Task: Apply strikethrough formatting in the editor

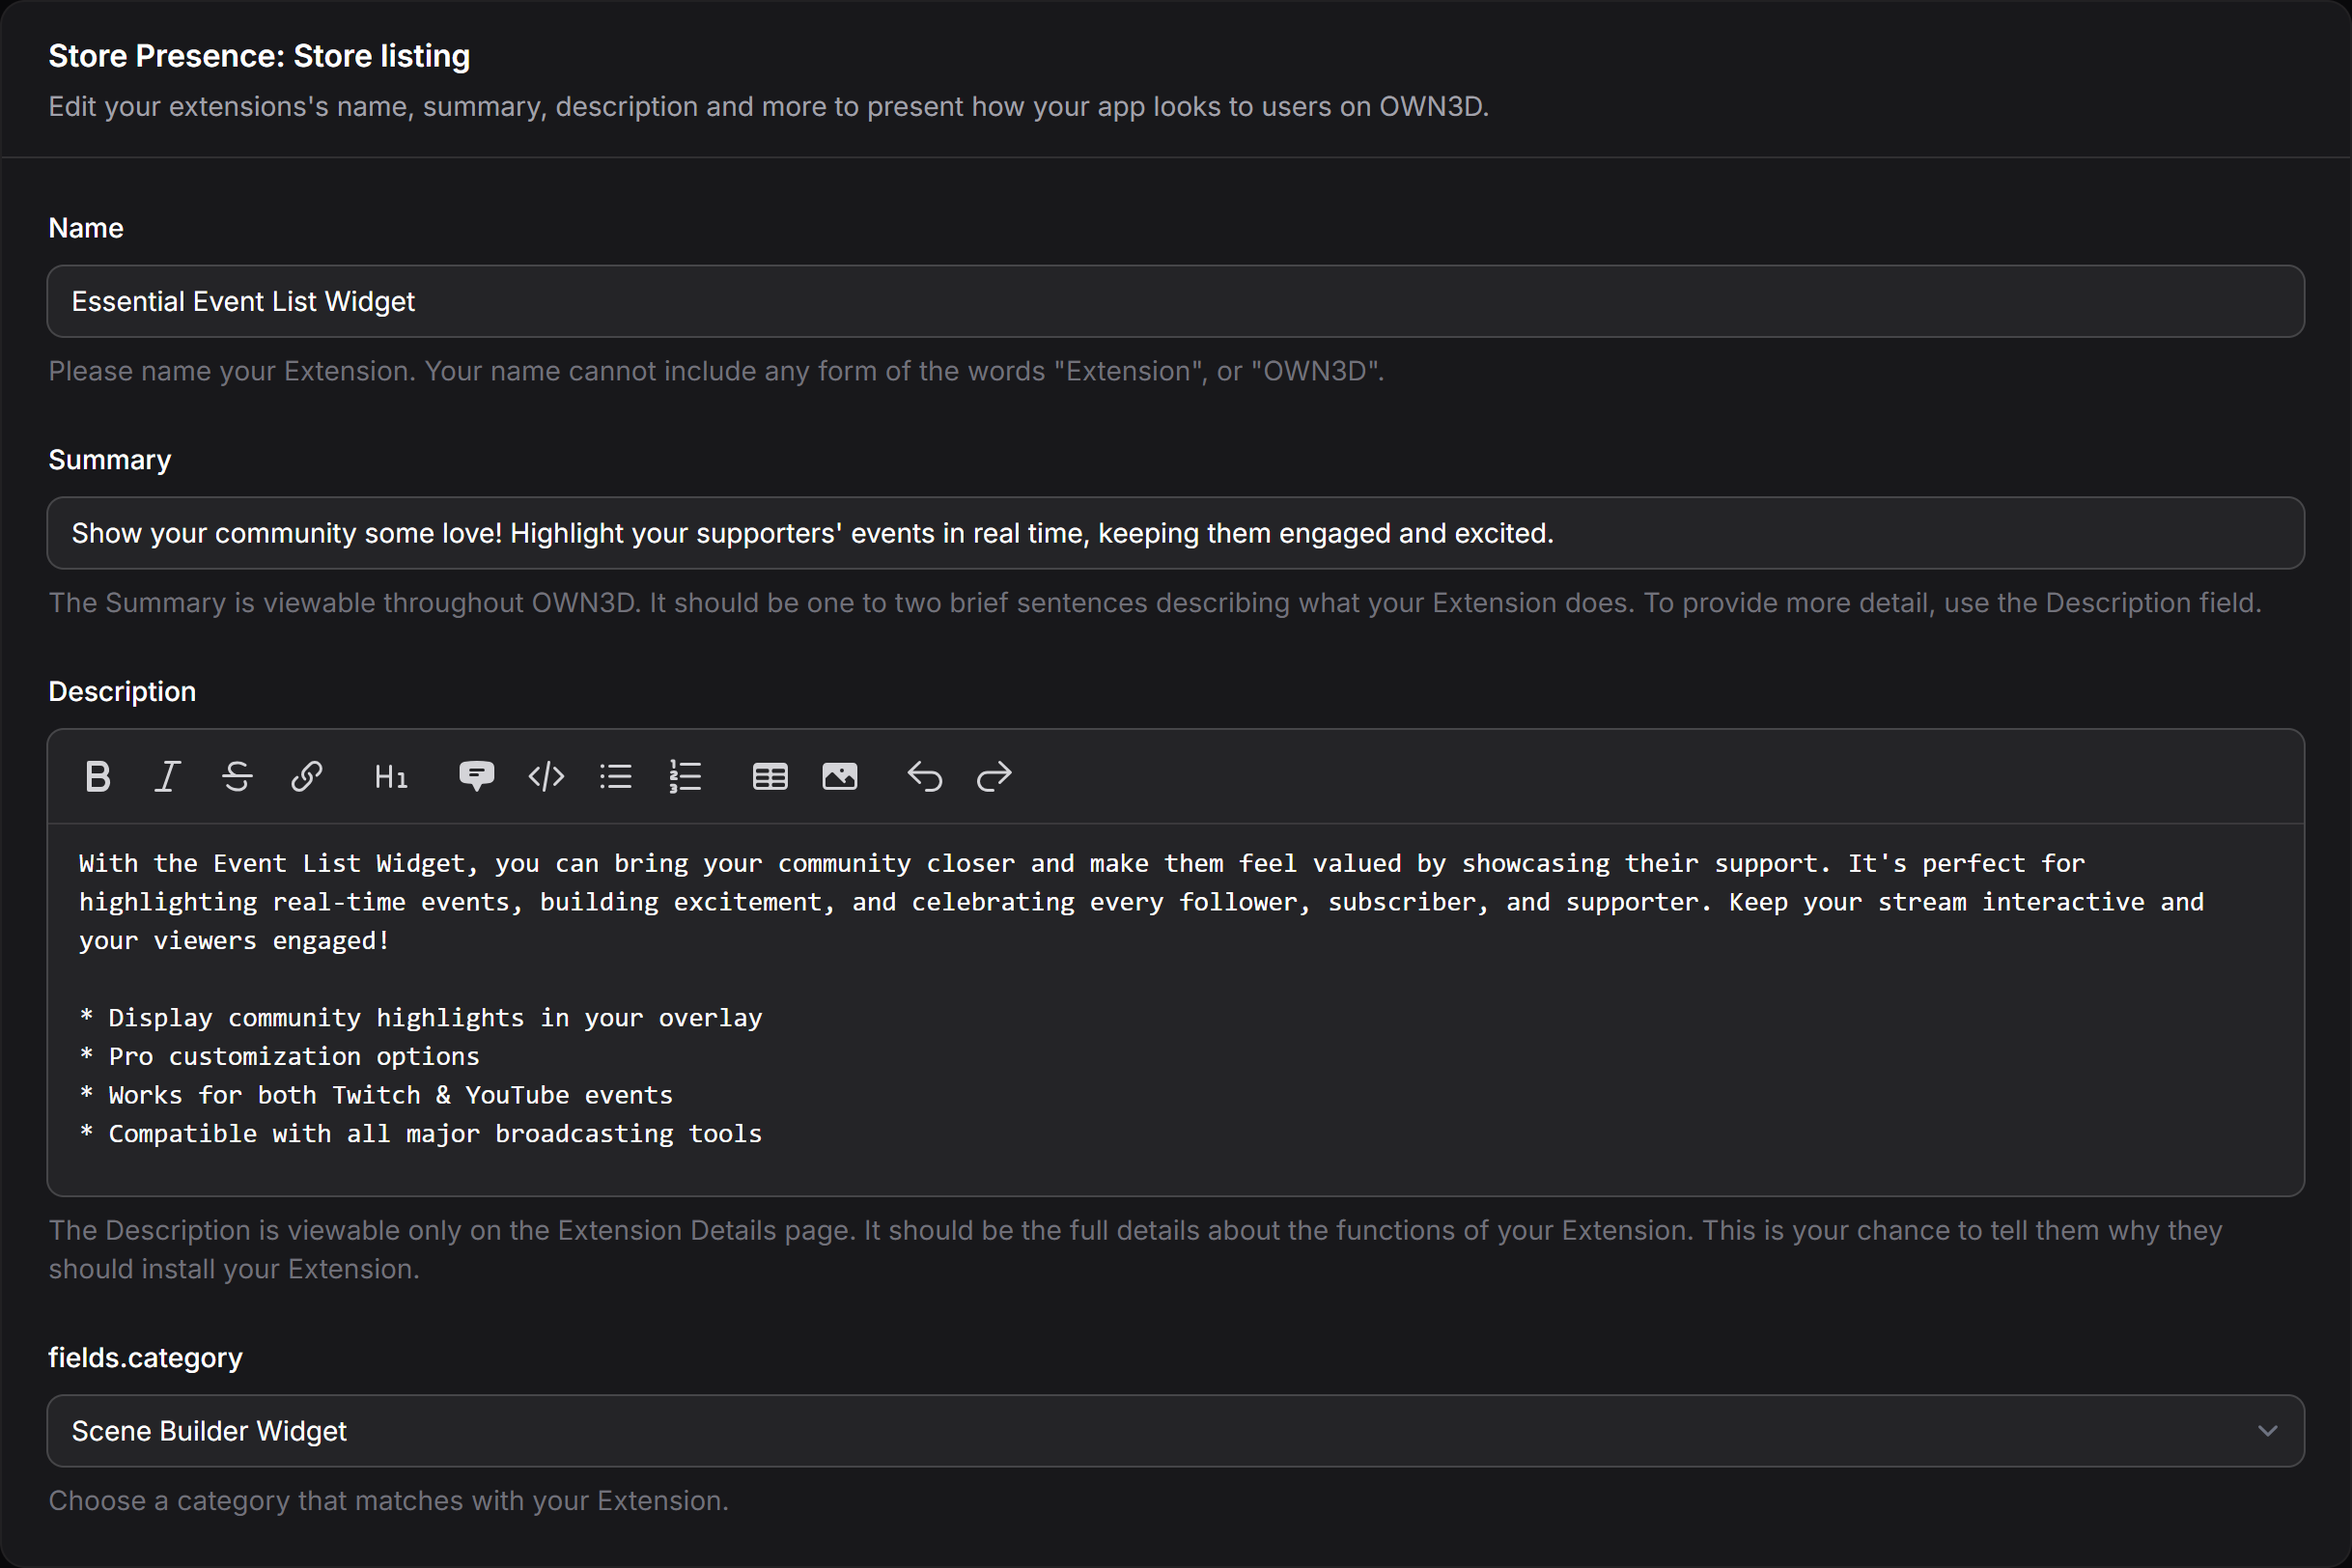Action: coord(237,776)
